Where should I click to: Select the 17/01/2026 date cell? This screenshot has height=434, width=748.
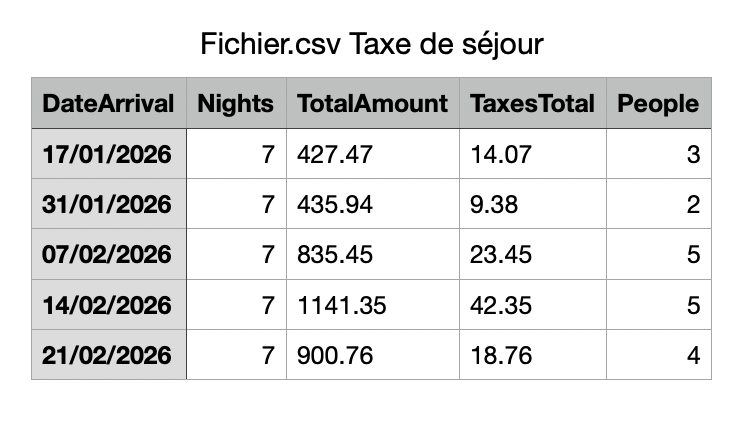coord(108,154)
